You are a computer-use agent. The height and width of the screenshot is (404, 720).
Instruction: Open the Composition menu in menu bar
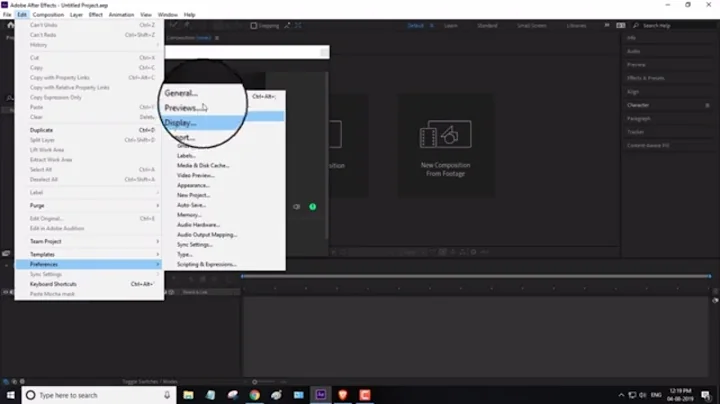[x=47, y=15]
